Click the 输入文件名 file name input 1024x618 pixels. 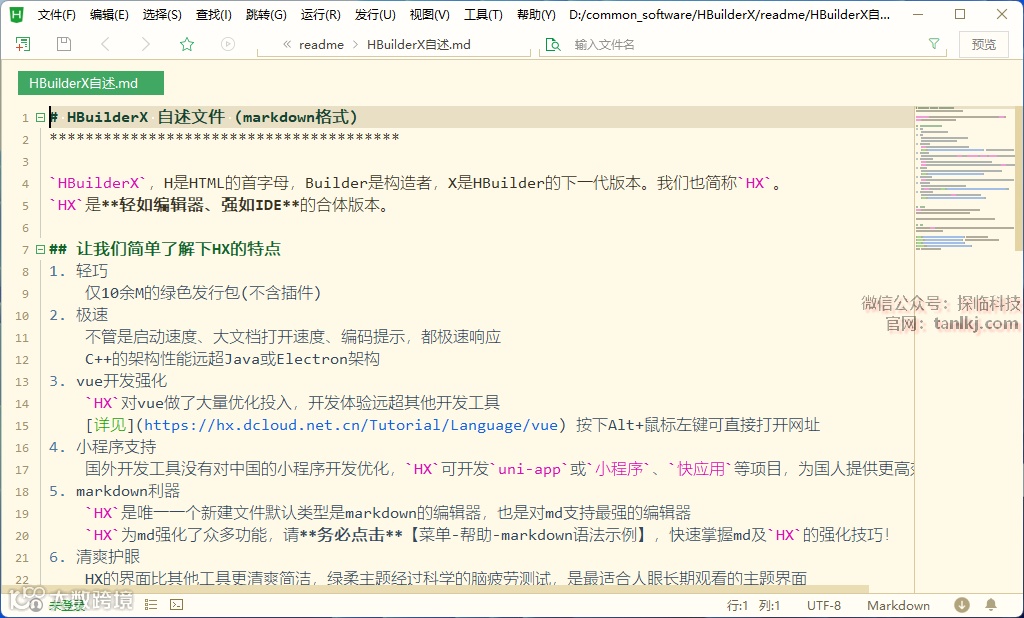(x=744, y=44)
